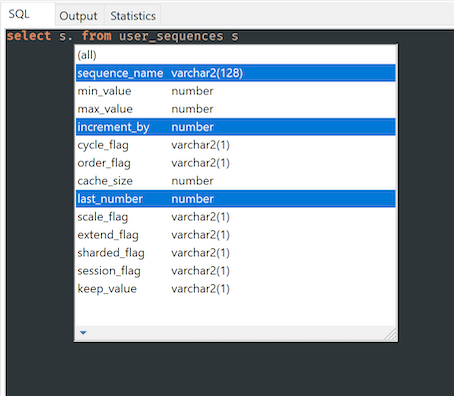Pick the cycle_flag column
This screenshot has width=454, height=396.
click(x=235, y=145)
